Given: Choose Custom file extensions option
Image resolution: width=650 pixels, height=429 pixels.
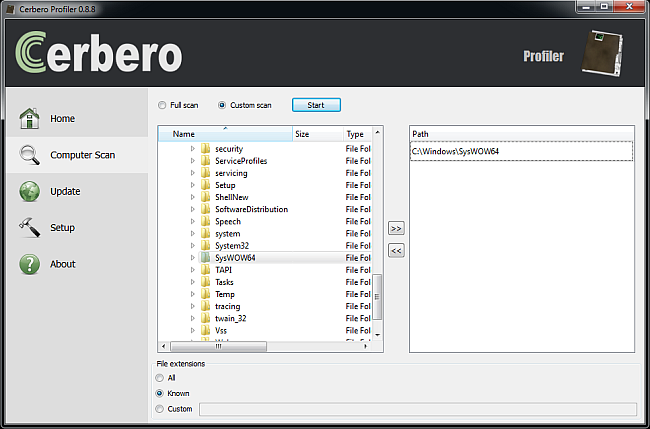Looking at the screenshot, I should [160, 409].
